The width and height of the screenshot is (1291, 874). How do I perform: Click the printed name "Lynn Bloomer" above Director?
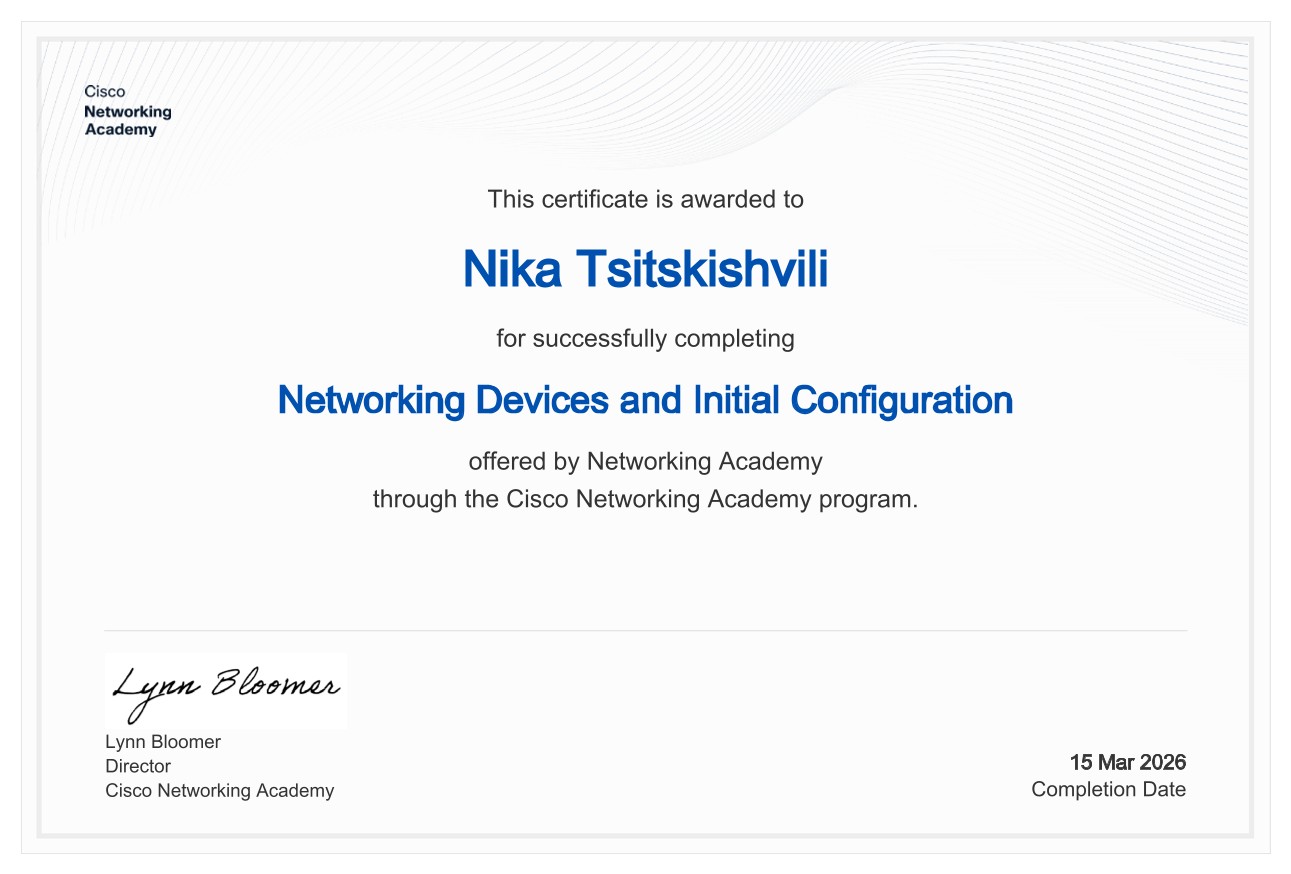click(163, 742)
